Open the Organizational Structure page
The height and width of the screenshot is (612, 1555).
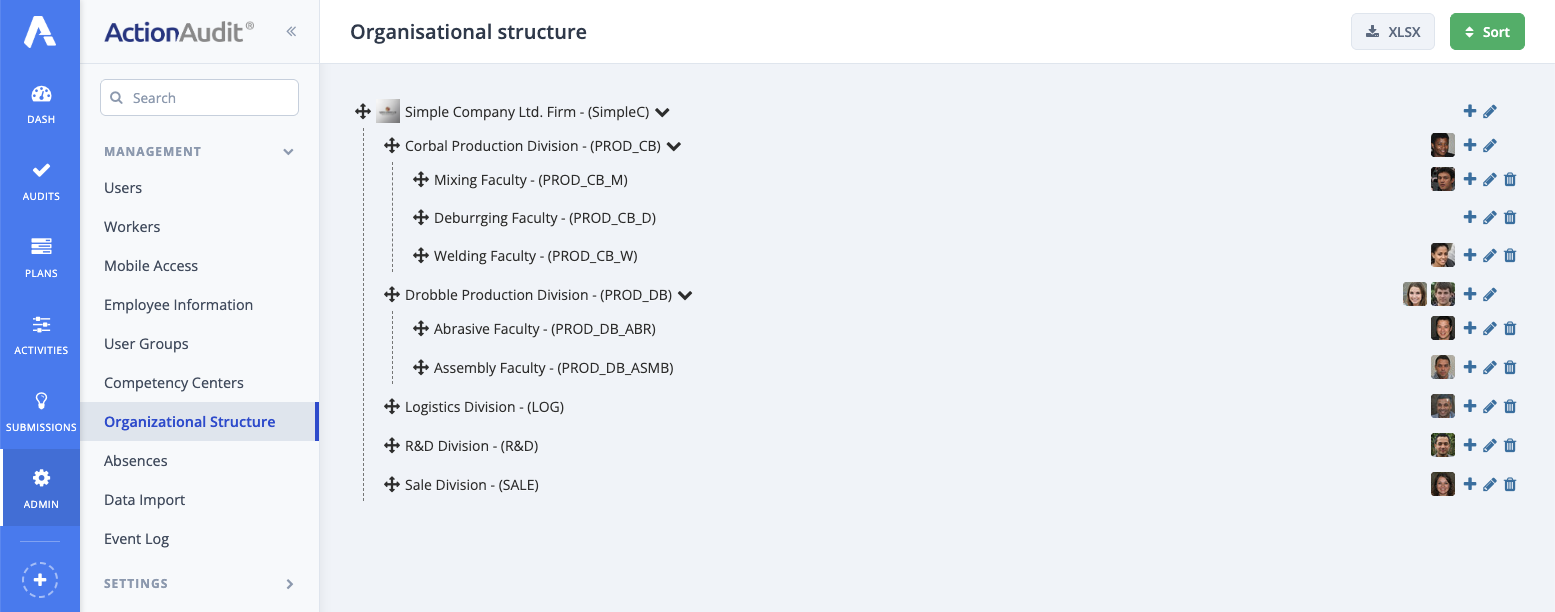tap(189, 421)
